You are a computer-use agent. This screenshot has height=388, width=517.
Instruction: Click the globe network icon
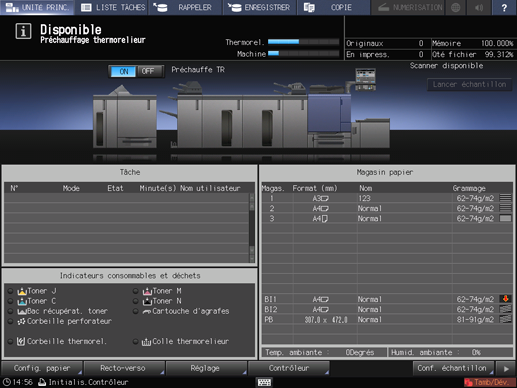point(456,7)
